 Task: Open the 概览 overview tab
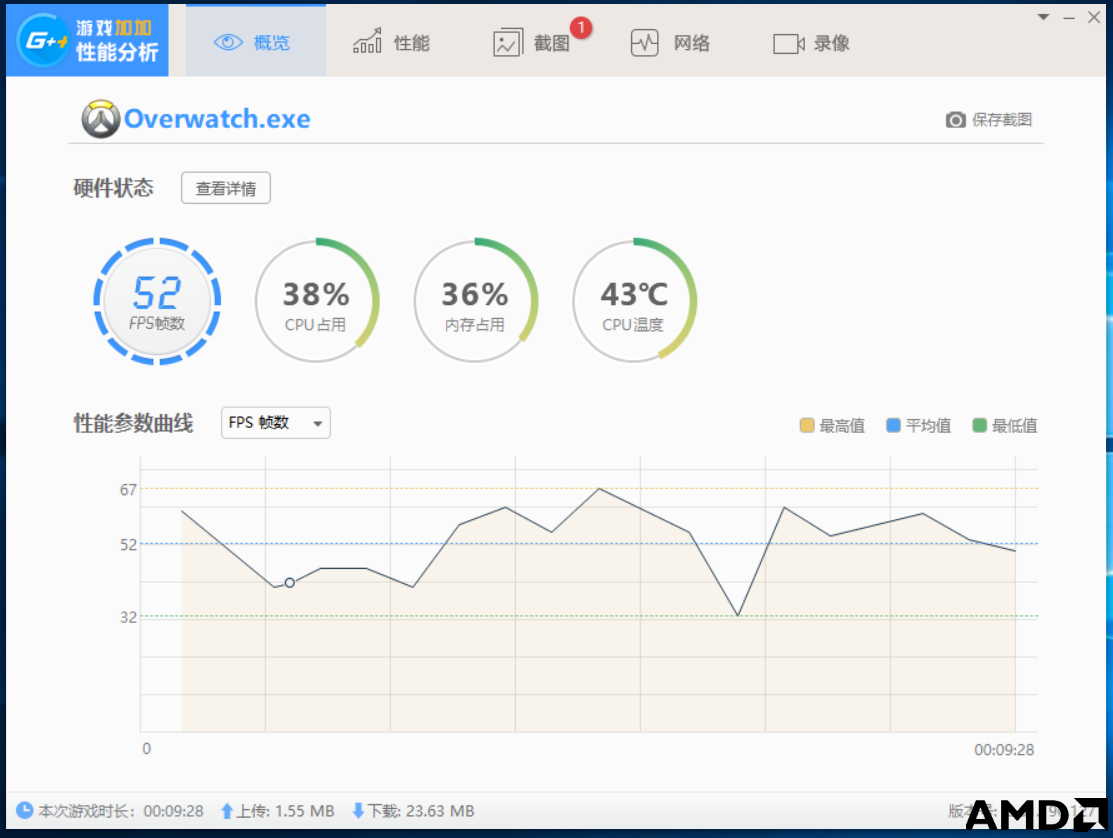click(x=256, y=41)
